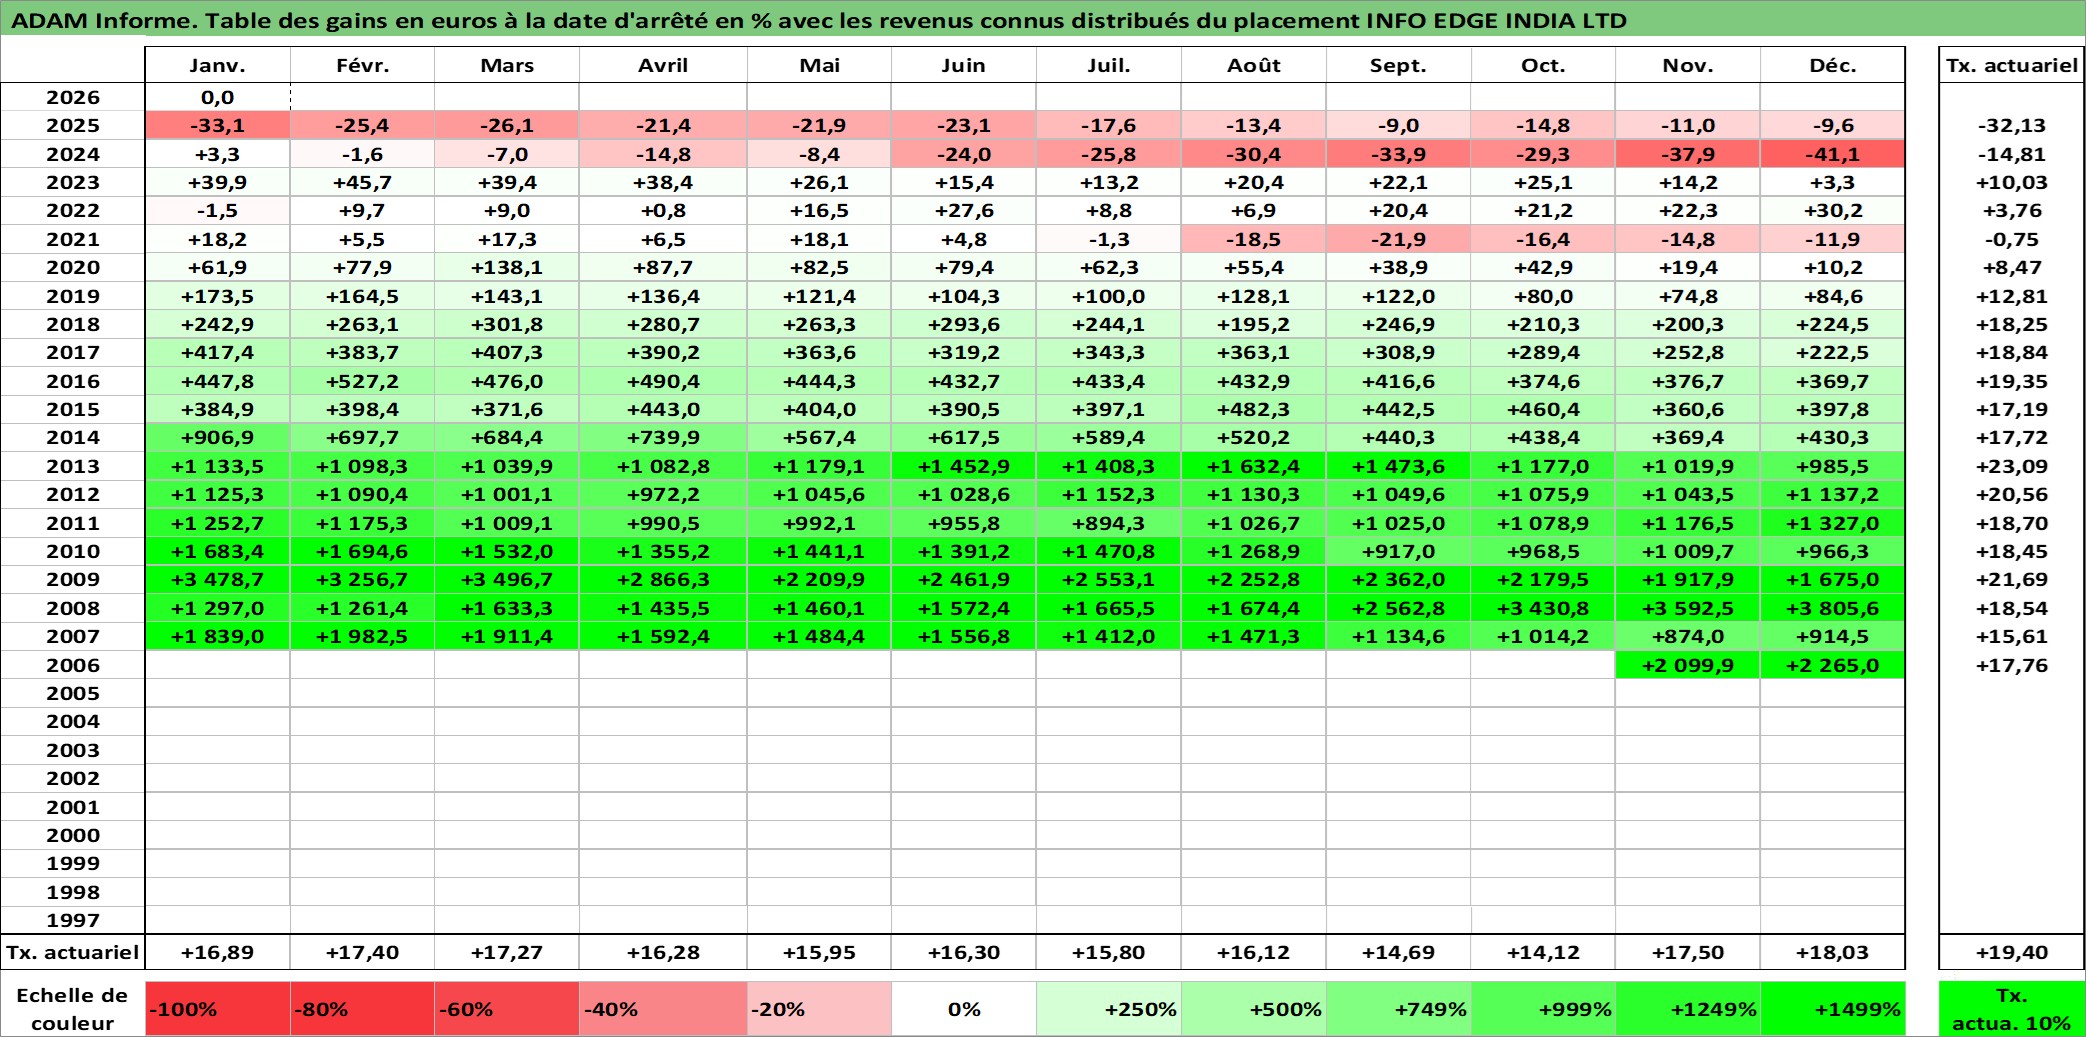2086x1037 pixels.
Task: Select the +417,4 cell in 2017
Action: coord(218,352)
